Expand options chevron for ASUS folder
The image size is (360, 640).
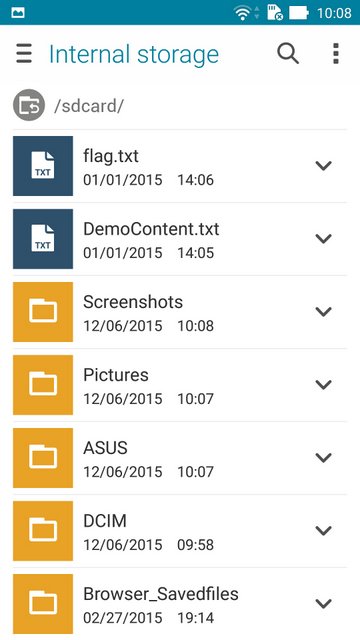[x=323, y=458]
